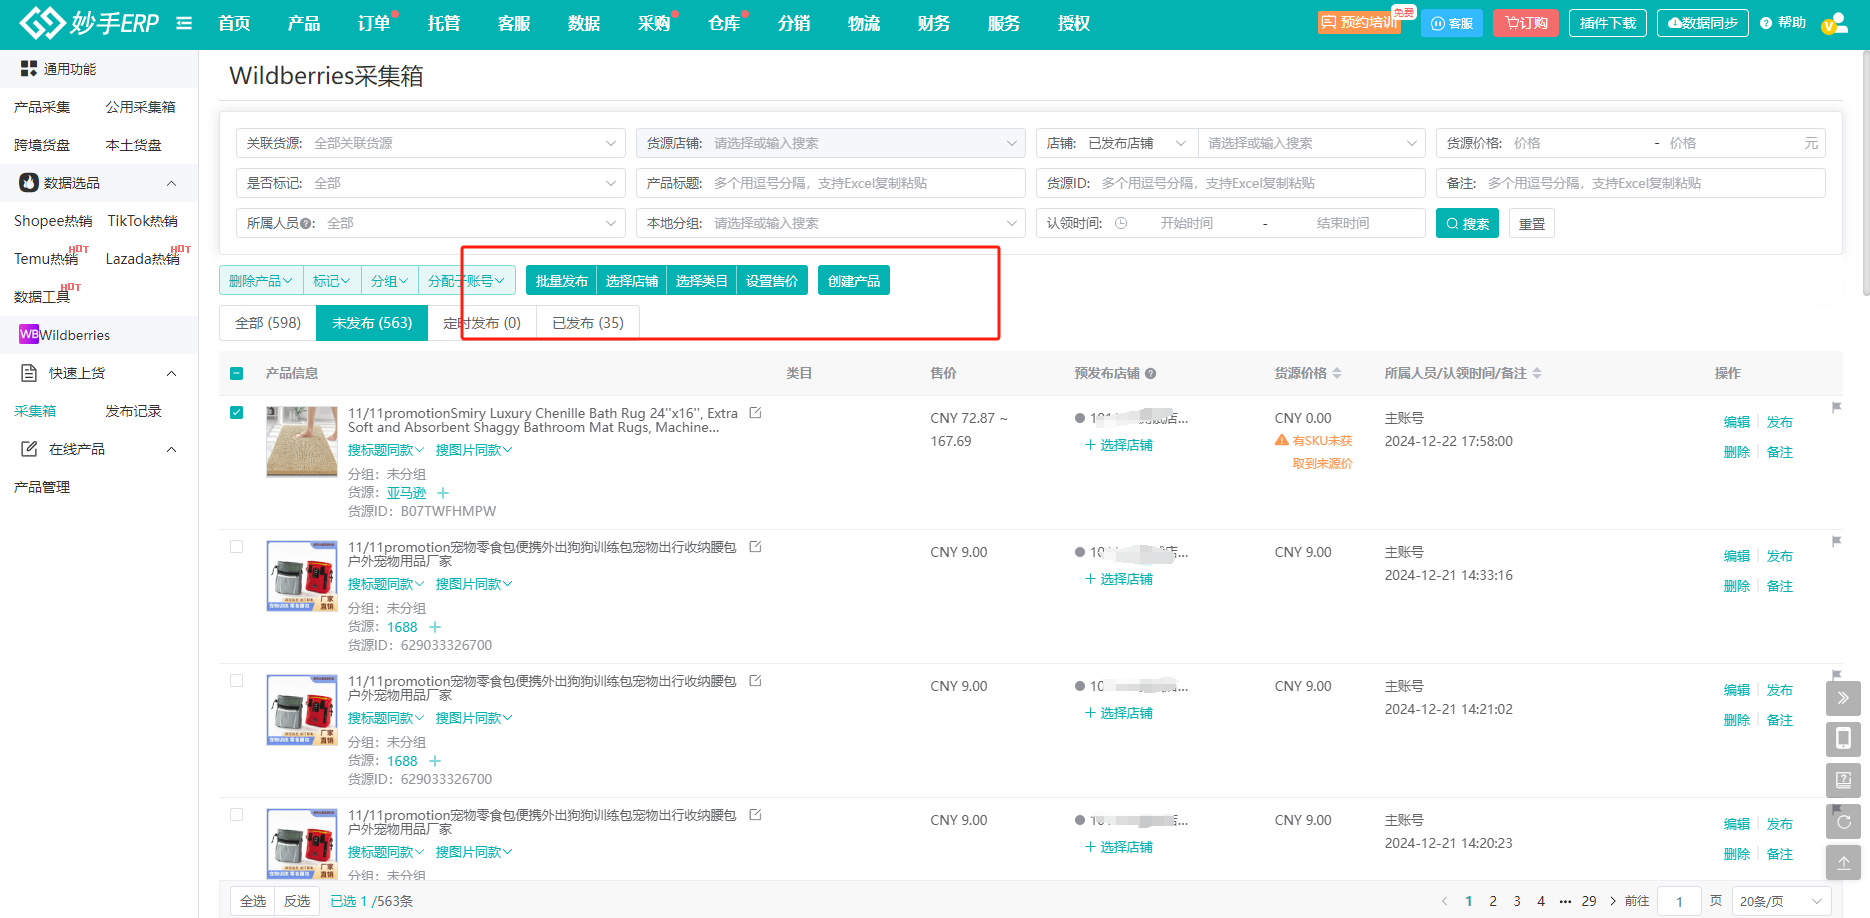Open edit-title icon for 14:21:02 product row

pyautogui.click(x=756, y=681)
